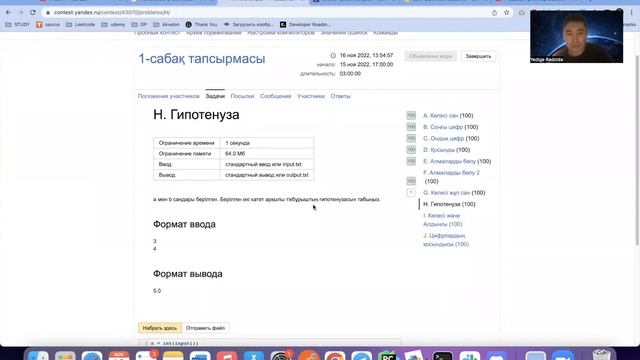Open problem E. Алмаларды бөлу
Image resolution: width=640 pixels, height=360 pixels.
449,161
